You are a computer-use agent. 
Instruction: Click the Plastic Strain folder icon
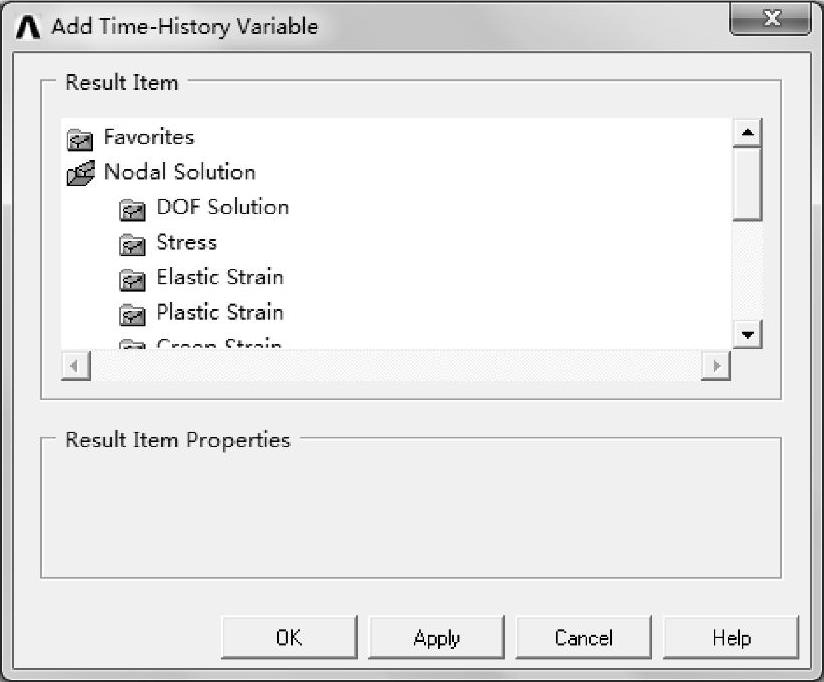(132, 314)
